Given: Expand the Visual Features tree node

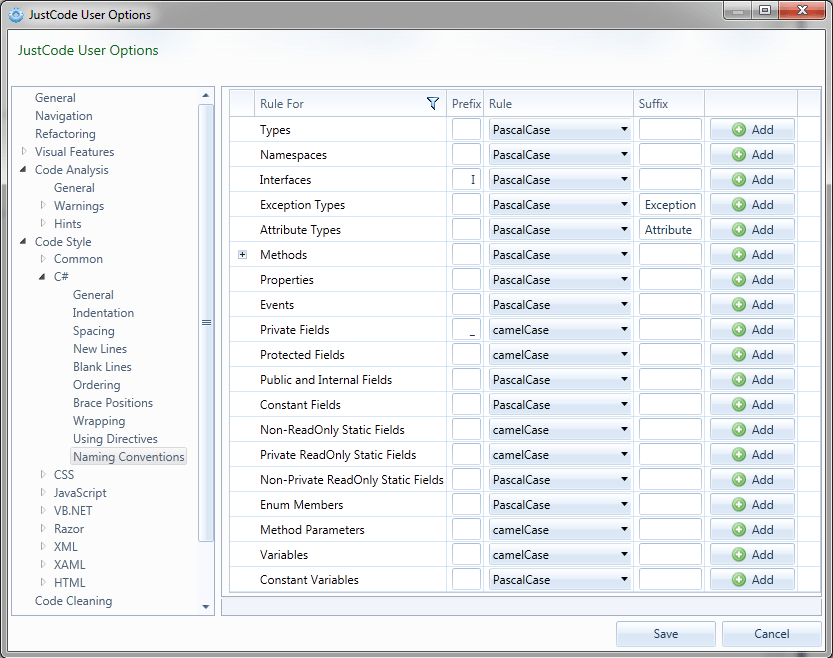Looking at the screenshot, I should point(24,151).
